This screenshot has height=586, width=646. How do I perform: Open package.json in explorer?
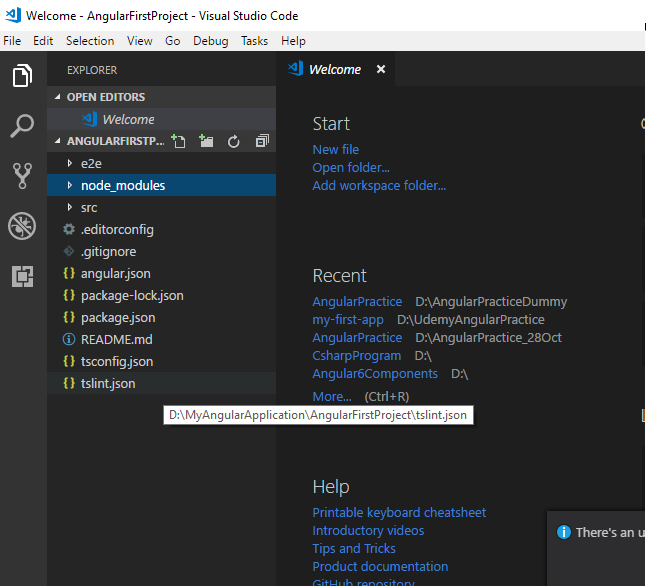click(x=162, y=317)
